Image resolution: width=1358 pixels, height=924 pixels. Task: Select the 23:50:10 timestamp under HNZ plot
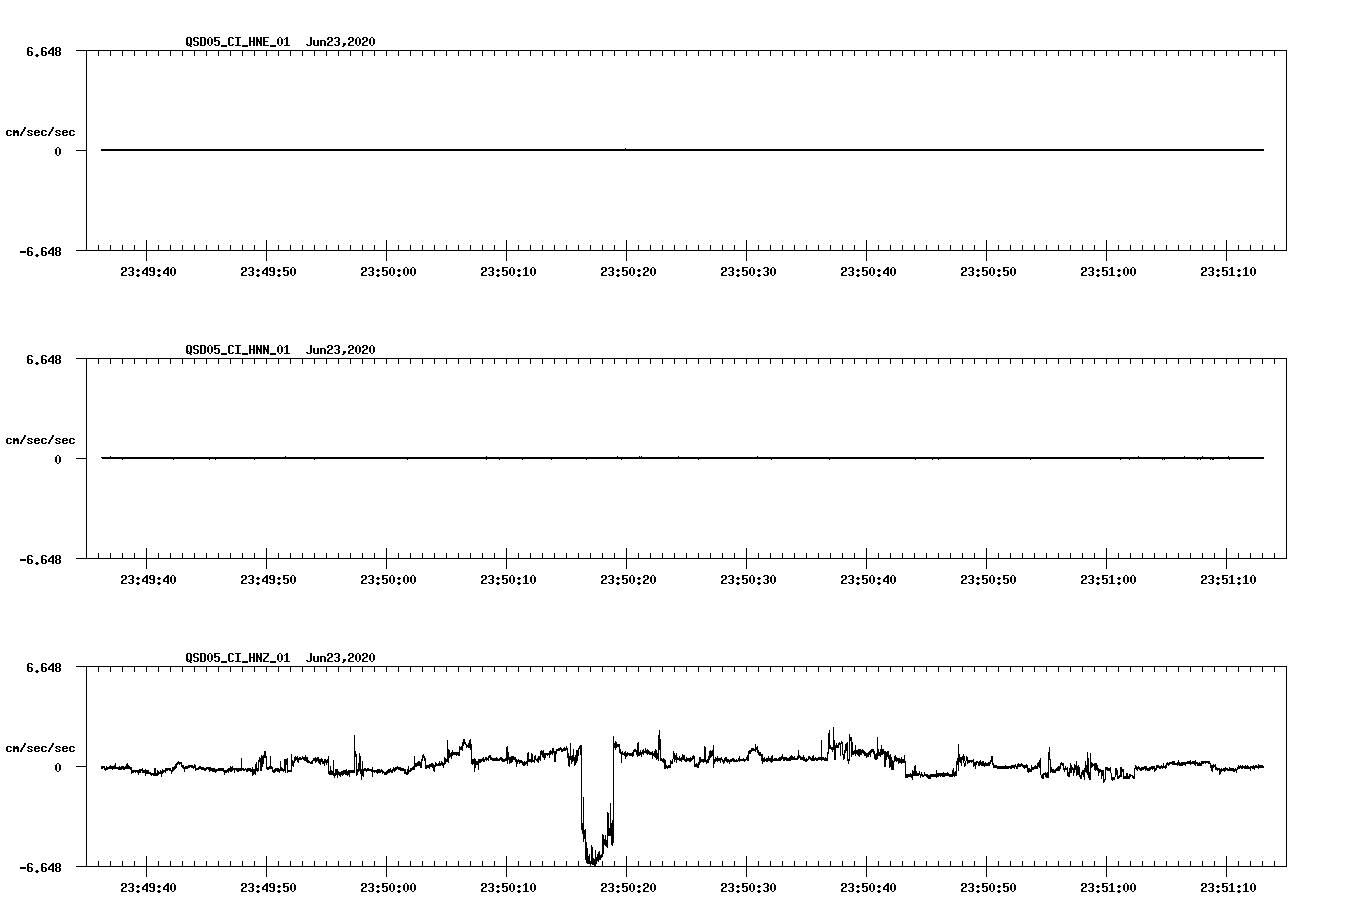508,888
